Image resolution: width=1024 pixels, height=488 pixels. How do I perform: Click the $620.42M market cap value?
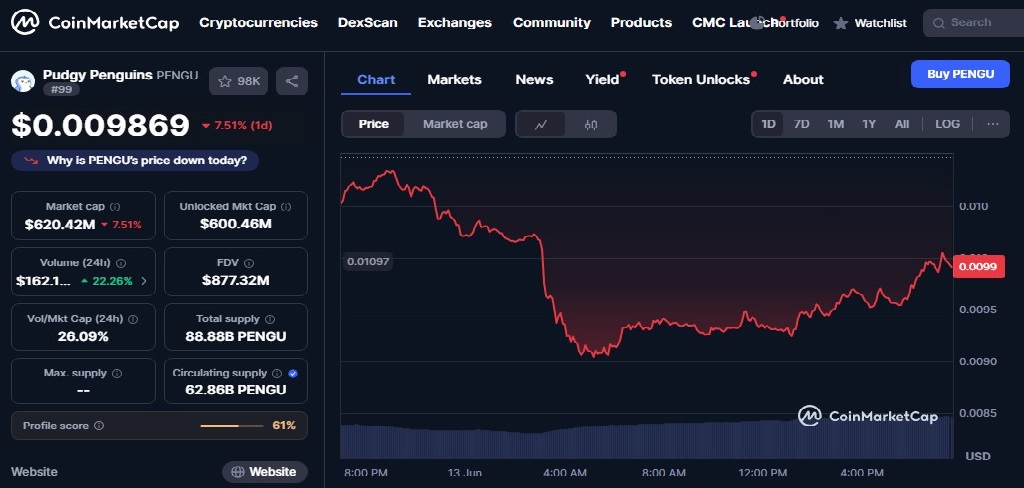(x=60, y=225)
